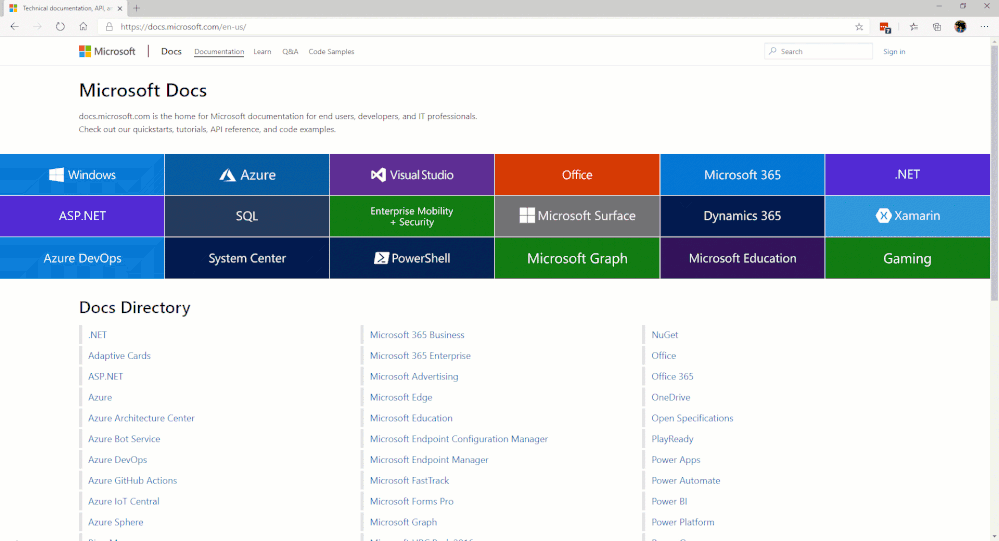999x541 pixels.
Task: Open Azure IoT Central link
Action: click(x=124, y=501)
